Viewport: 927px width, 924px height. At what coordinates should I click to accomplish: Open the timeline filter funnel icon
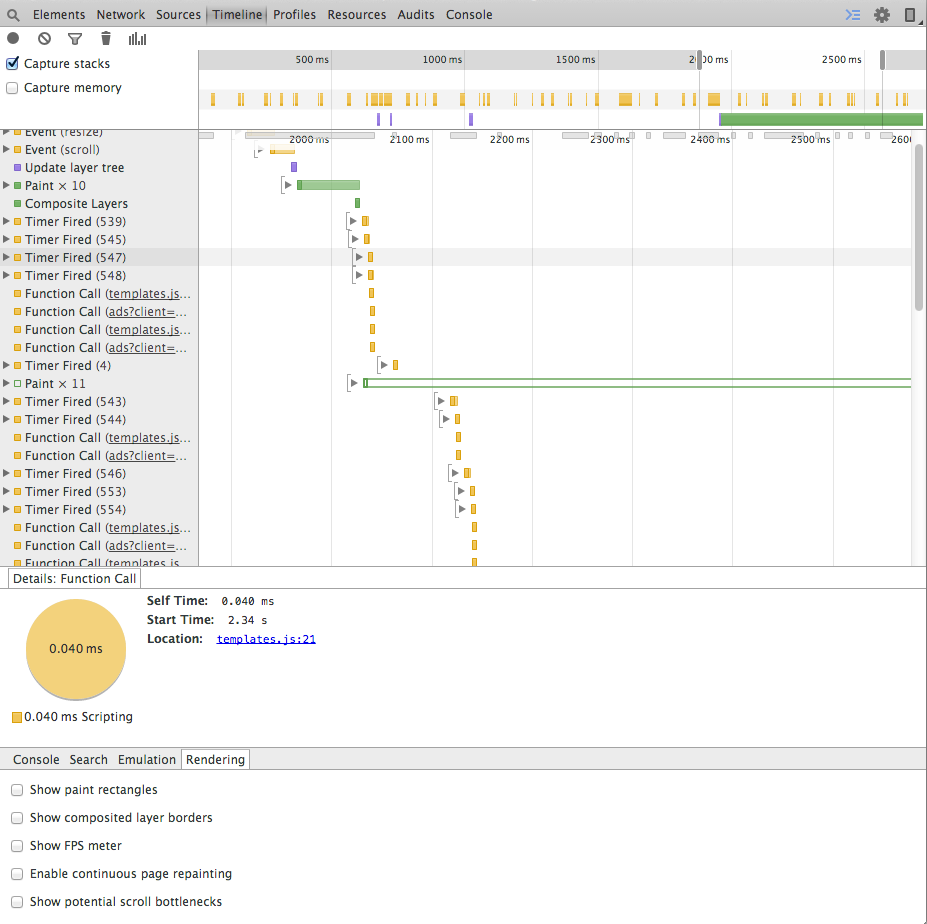[x=75, y=39]
